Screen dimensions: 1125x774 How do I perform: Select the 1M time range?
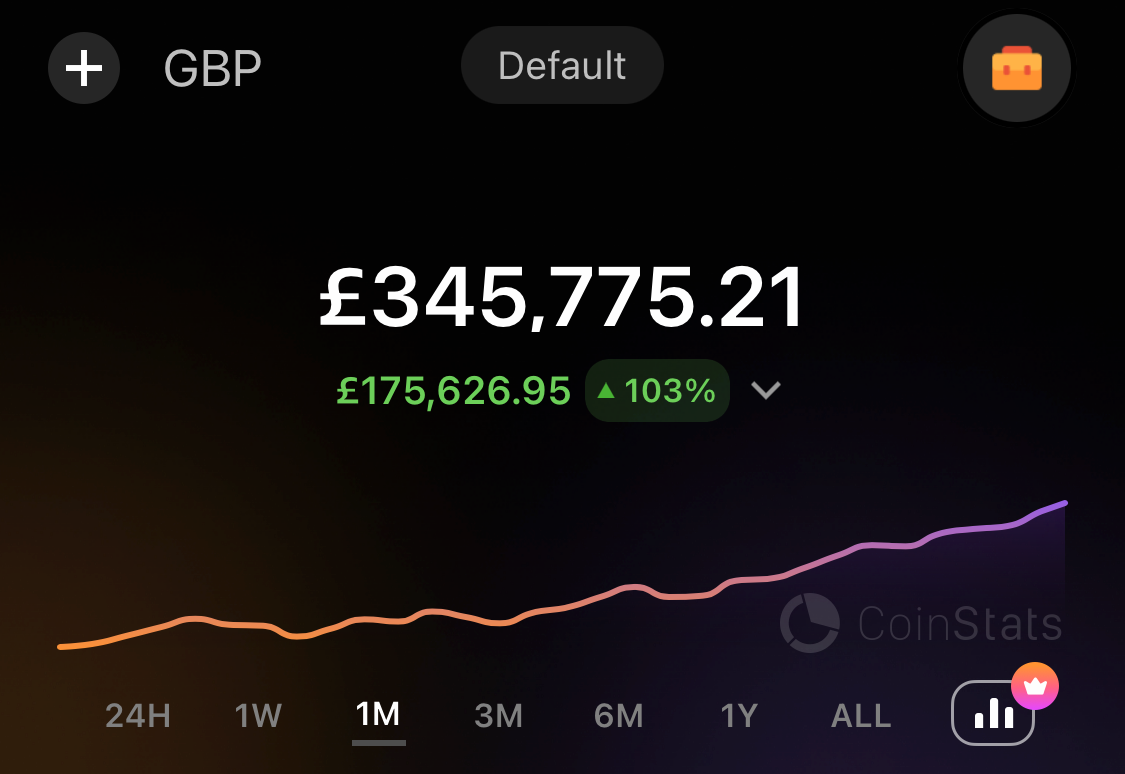pyautogui.click(x=378, y=714)
